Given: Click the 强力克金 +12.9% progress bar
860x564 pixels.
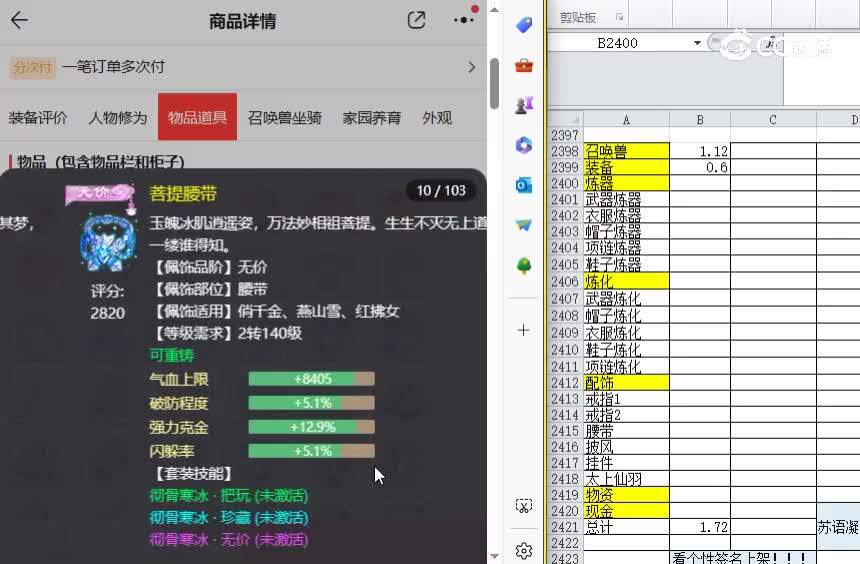Looking at the screenshot, I should click(312, 427).
